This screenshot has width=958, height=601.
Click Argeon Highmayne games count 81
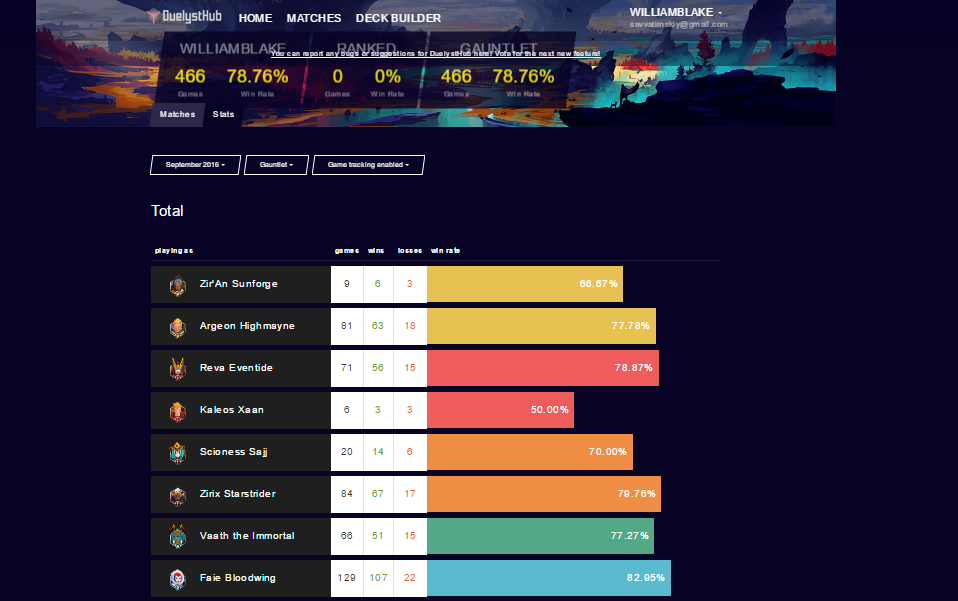(347, 326)
